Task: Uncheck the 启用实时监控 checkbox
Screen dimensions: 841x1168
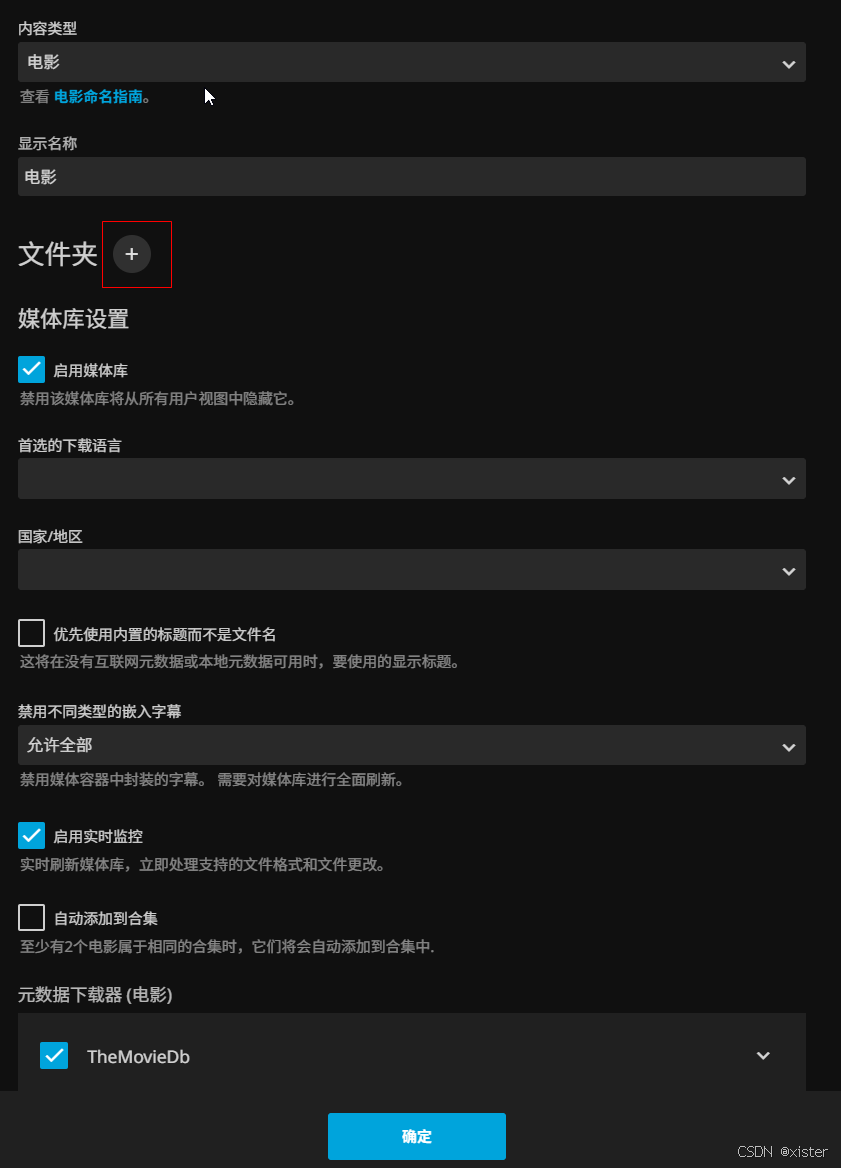Action: pyautogui.click(x=31, y=836)
